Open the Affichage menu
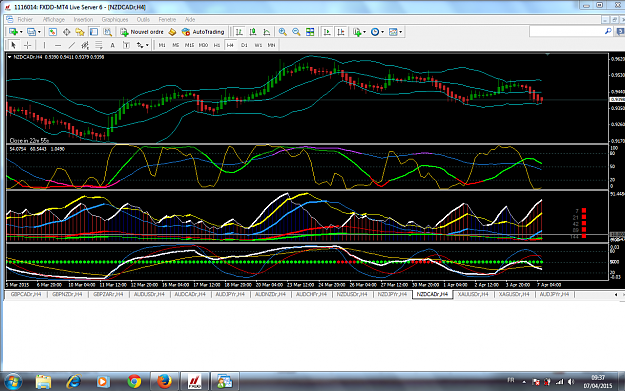This screenshot has height=391, width=625. click(54, 20)
